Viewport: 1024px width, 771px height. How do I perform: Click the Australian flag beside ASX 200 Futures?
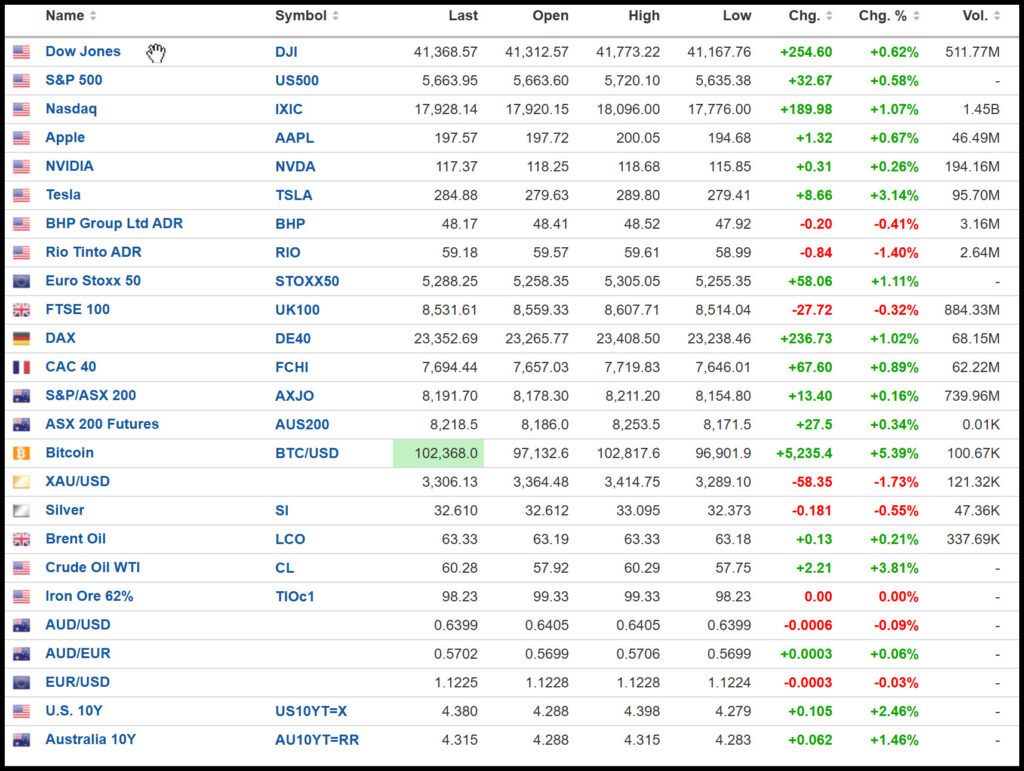pyautogui.click(x=22, y=425)
